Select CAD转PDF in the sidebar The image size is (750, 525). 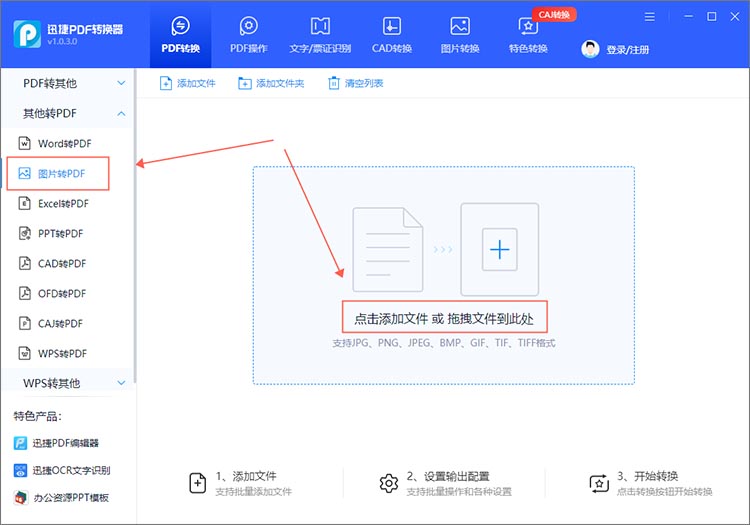click(62, 263)
